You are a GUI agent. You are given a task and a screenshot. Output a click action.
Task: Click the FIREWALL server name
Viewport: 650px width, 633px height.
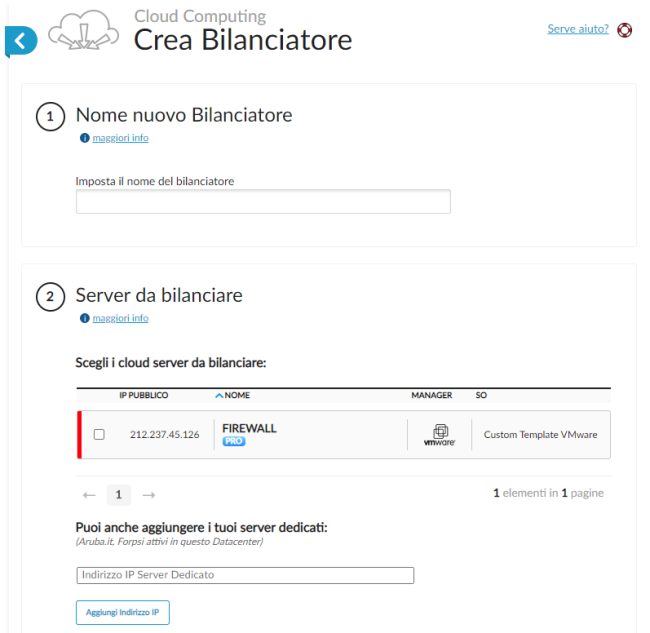pyautogui.click(x=249, y=428)
